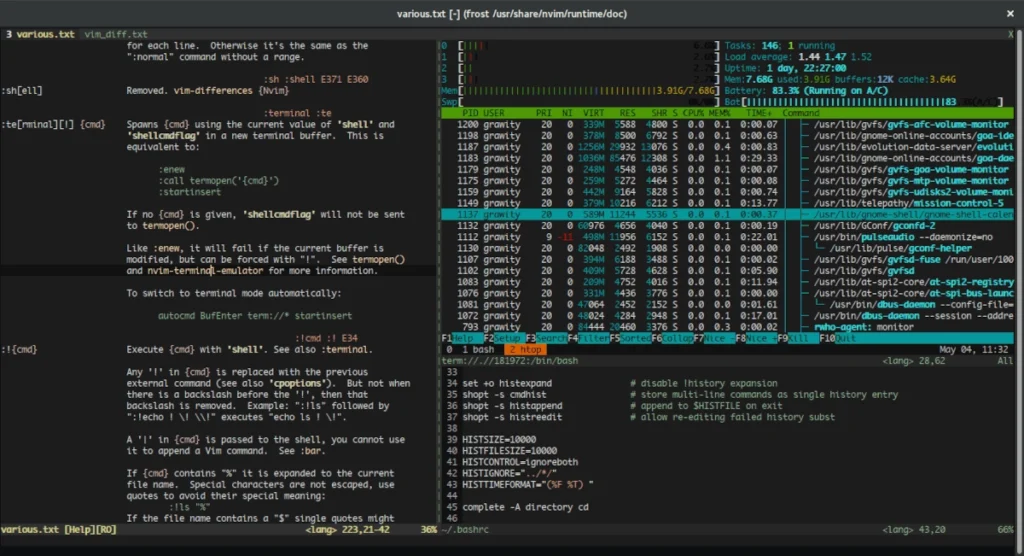Screen dimensions: 1024x556
Task: Sort htop by the USER column header
Action: (494, 113)
